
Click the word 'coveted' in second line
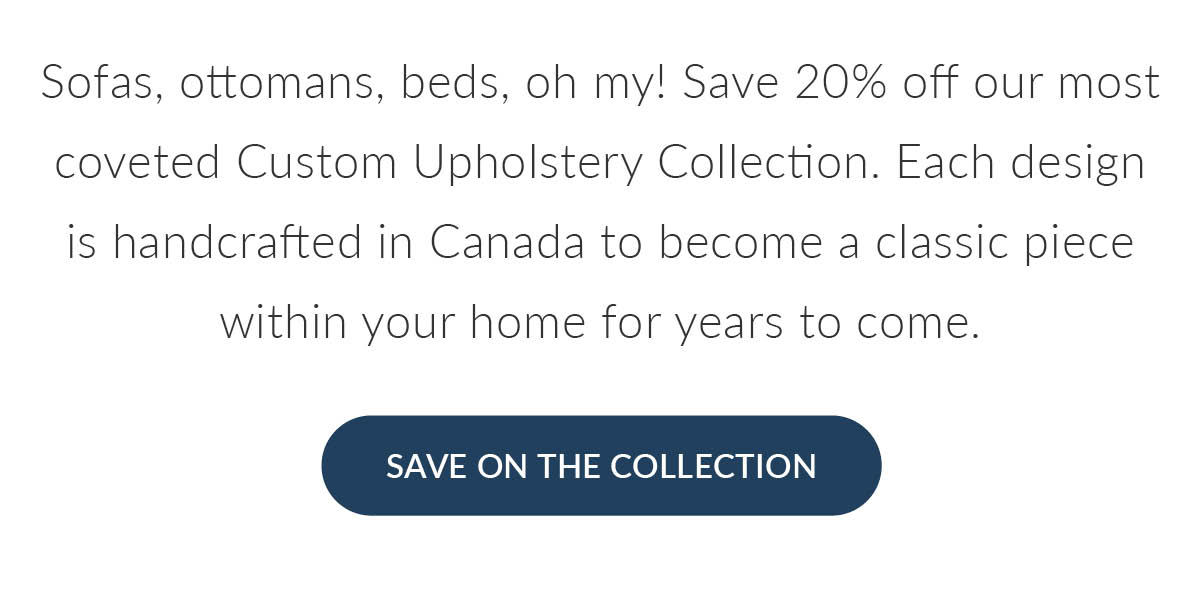click(x=138, y=164)
